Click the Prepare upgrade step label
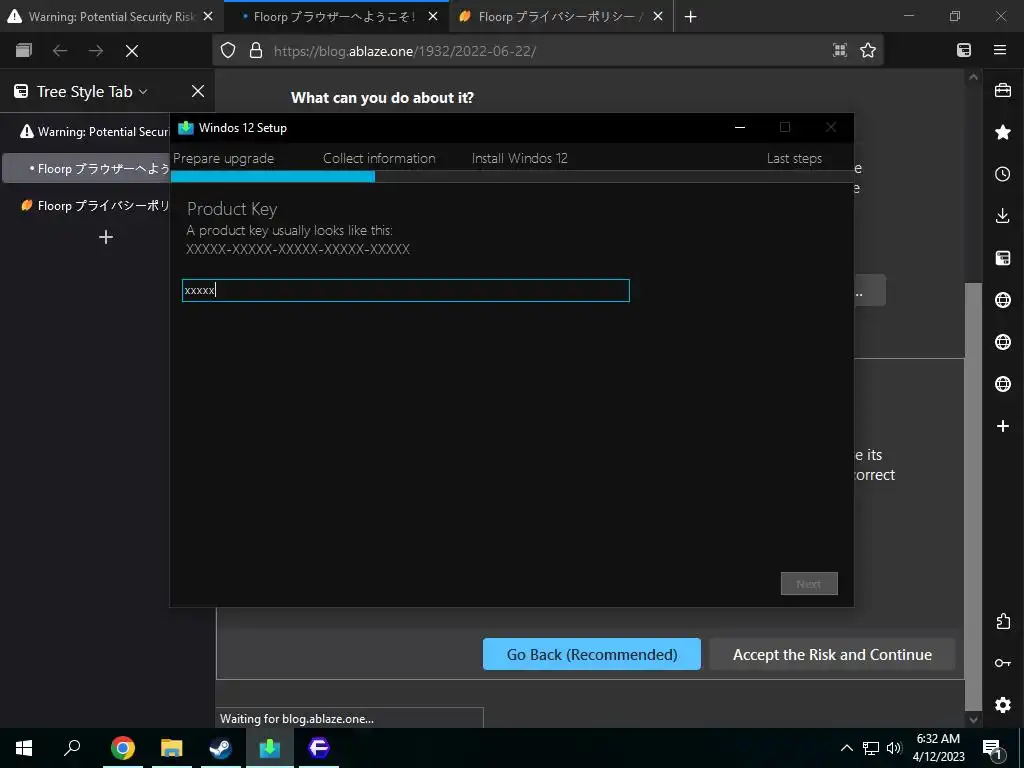1024x768 pixels. pyautogui.click(x=223, y=159)
